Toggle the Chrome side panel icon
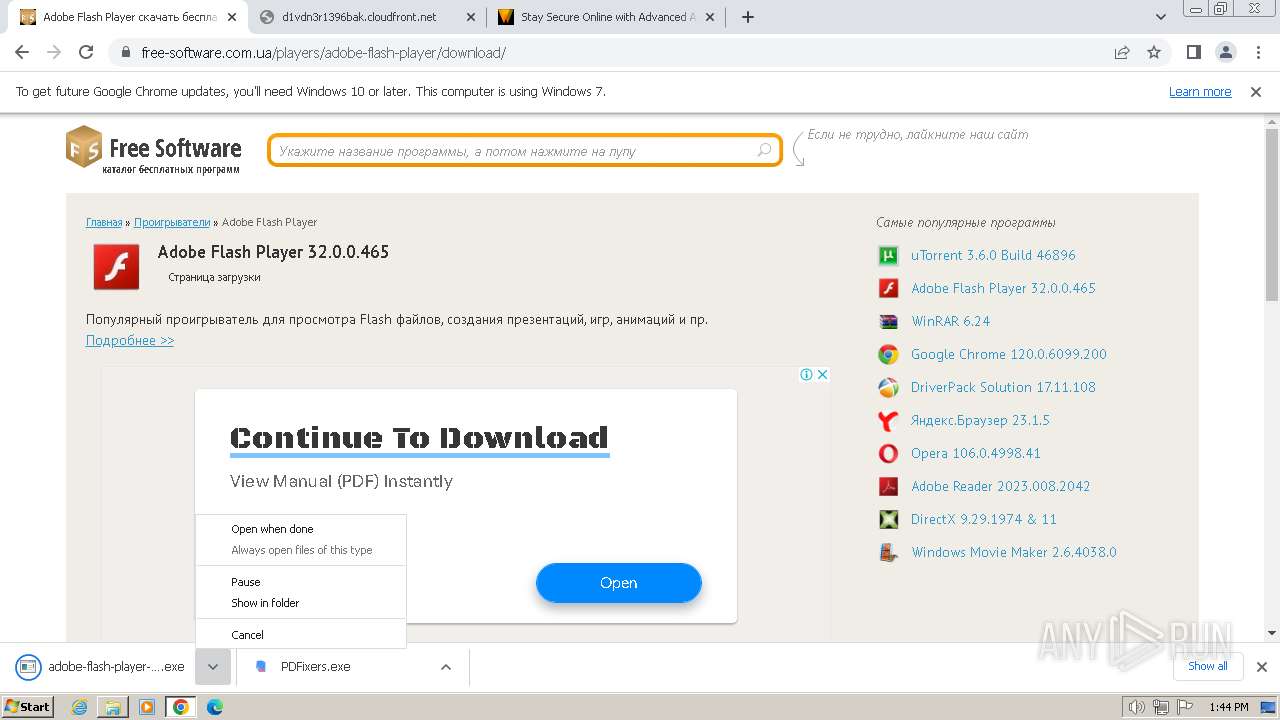Image resolution: width=1280 pixels, height=720 pixels. coord(1194,53)
